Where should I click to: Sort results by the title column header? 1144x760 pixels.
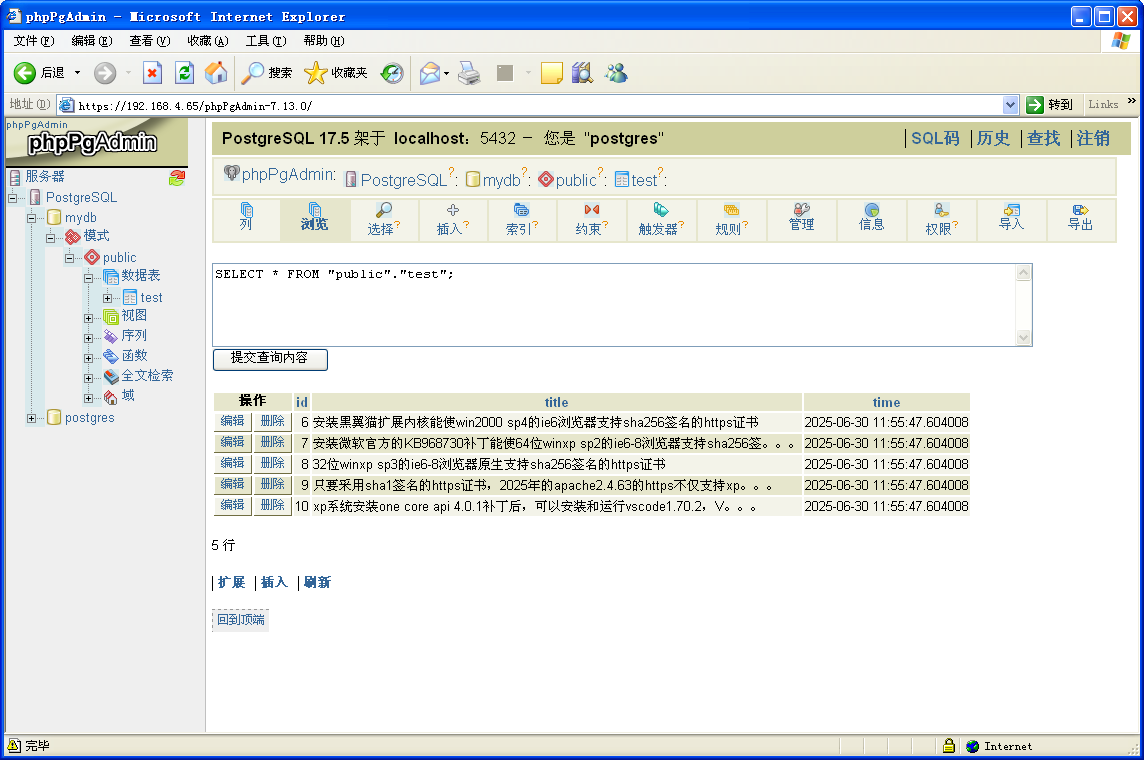click(556, 403)
